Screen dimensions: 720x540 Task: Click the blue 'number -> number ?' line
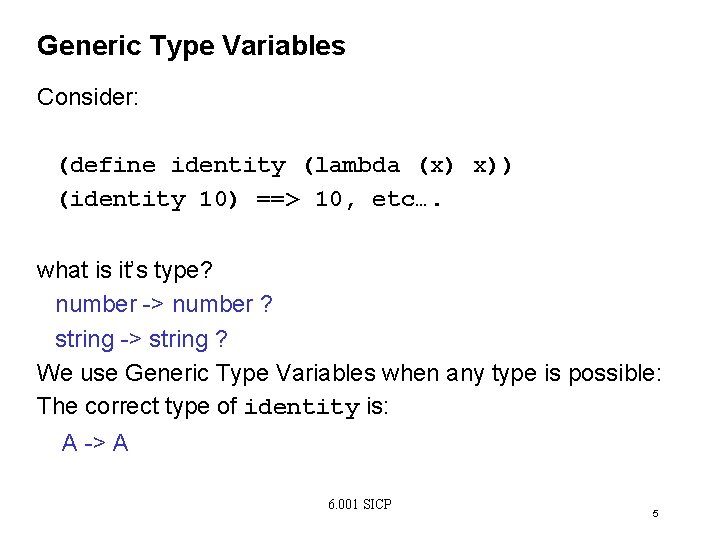pos(164,304)
